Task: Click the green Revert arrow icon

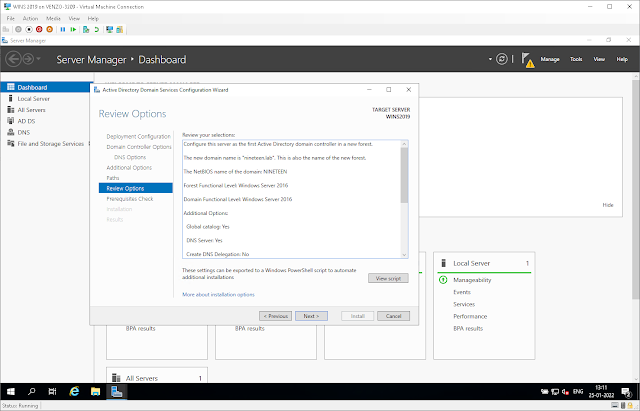Action: [97, 29]
